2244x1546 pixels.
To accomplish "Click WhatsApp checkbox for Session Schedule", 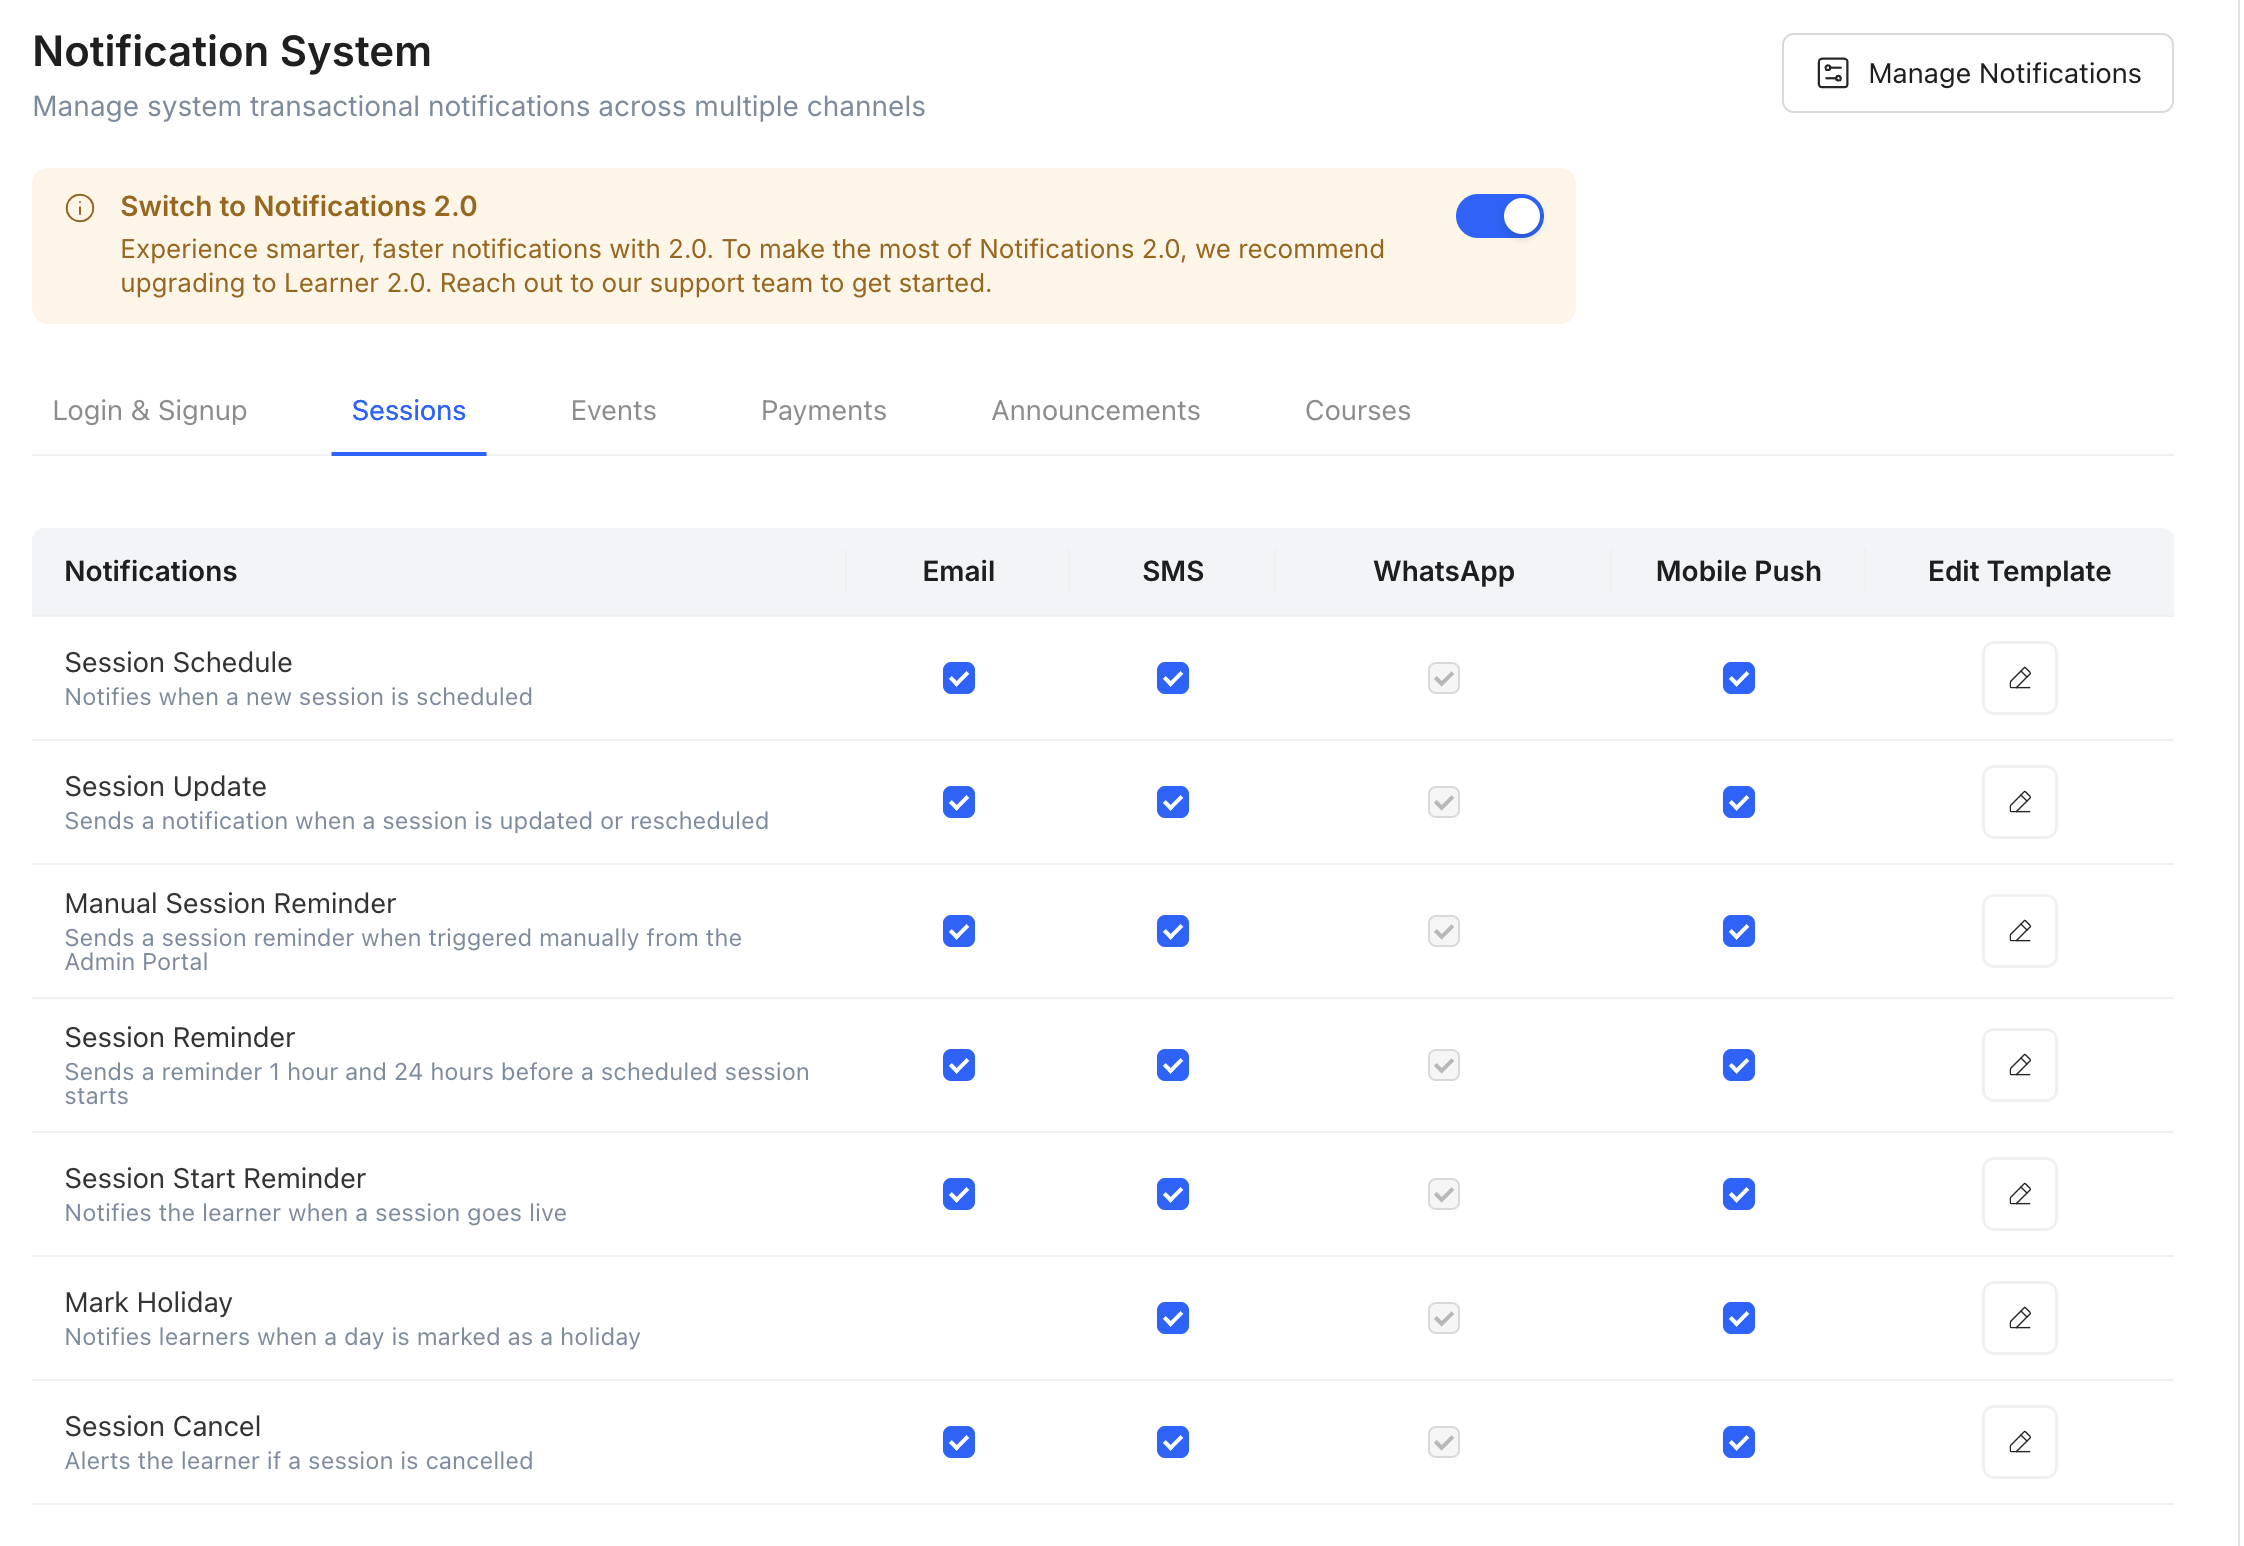I will (1444, 678).
